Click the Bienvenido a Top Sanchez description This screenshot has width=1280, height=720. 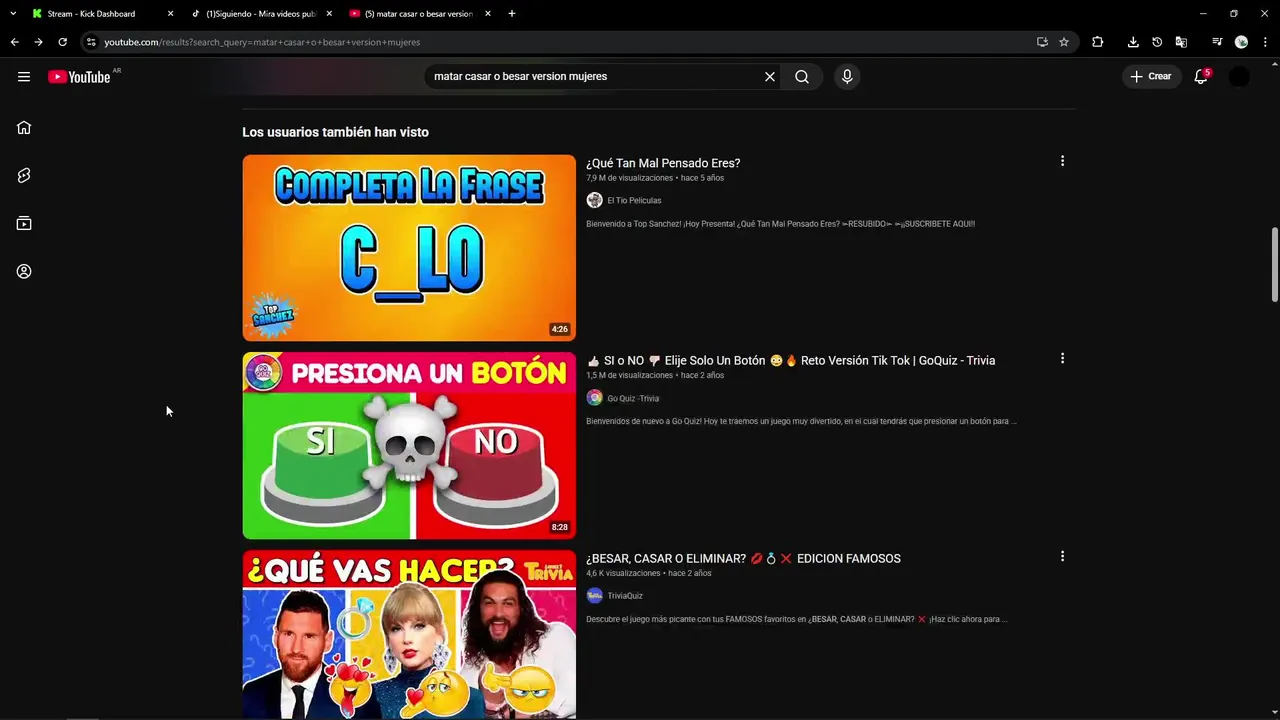[x=780, y=224]
